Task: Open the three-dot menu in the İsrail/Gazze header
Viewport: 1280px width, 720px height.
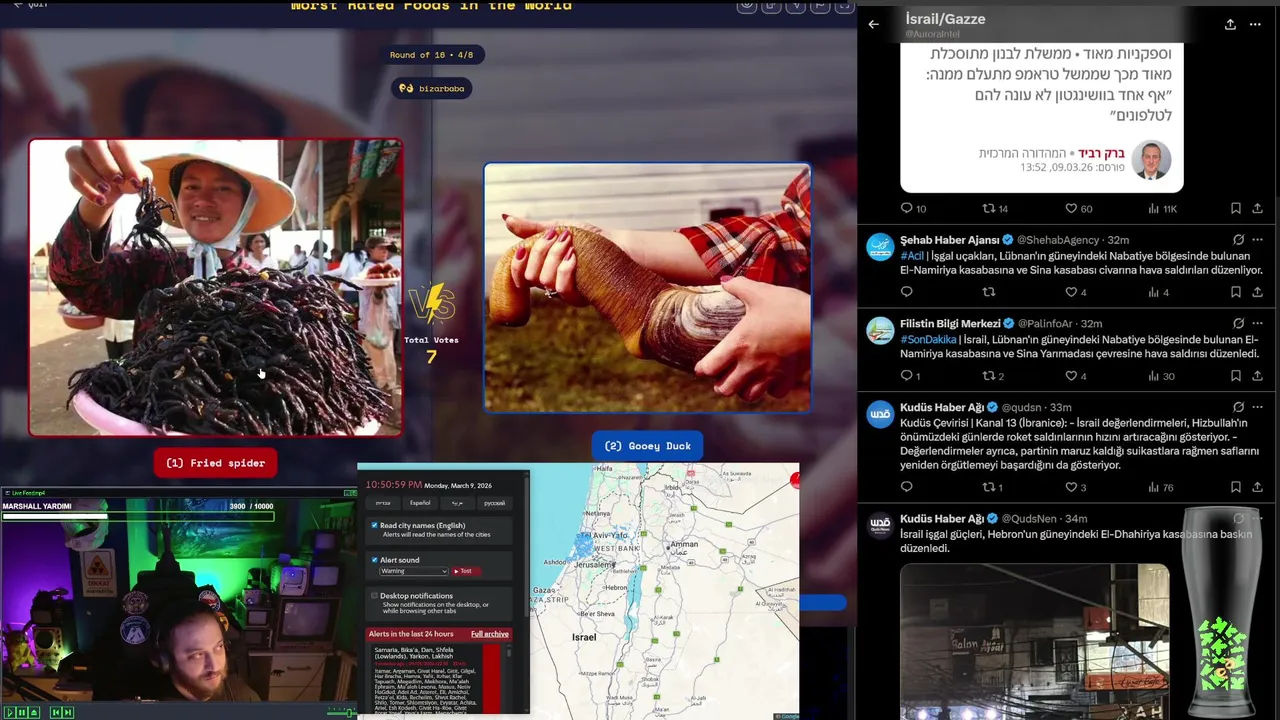Action: [1255, 24]
